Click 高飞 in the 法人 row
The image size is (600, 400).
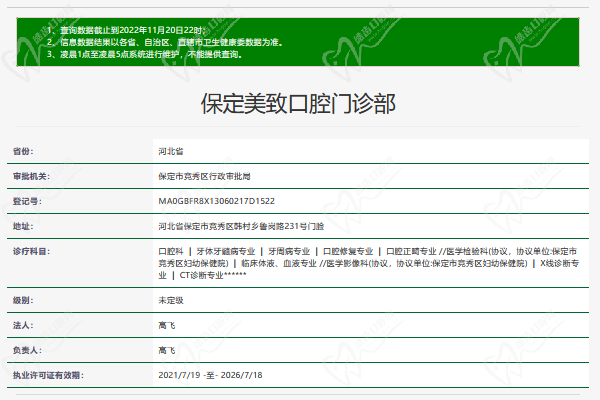[x=167, y=325]
